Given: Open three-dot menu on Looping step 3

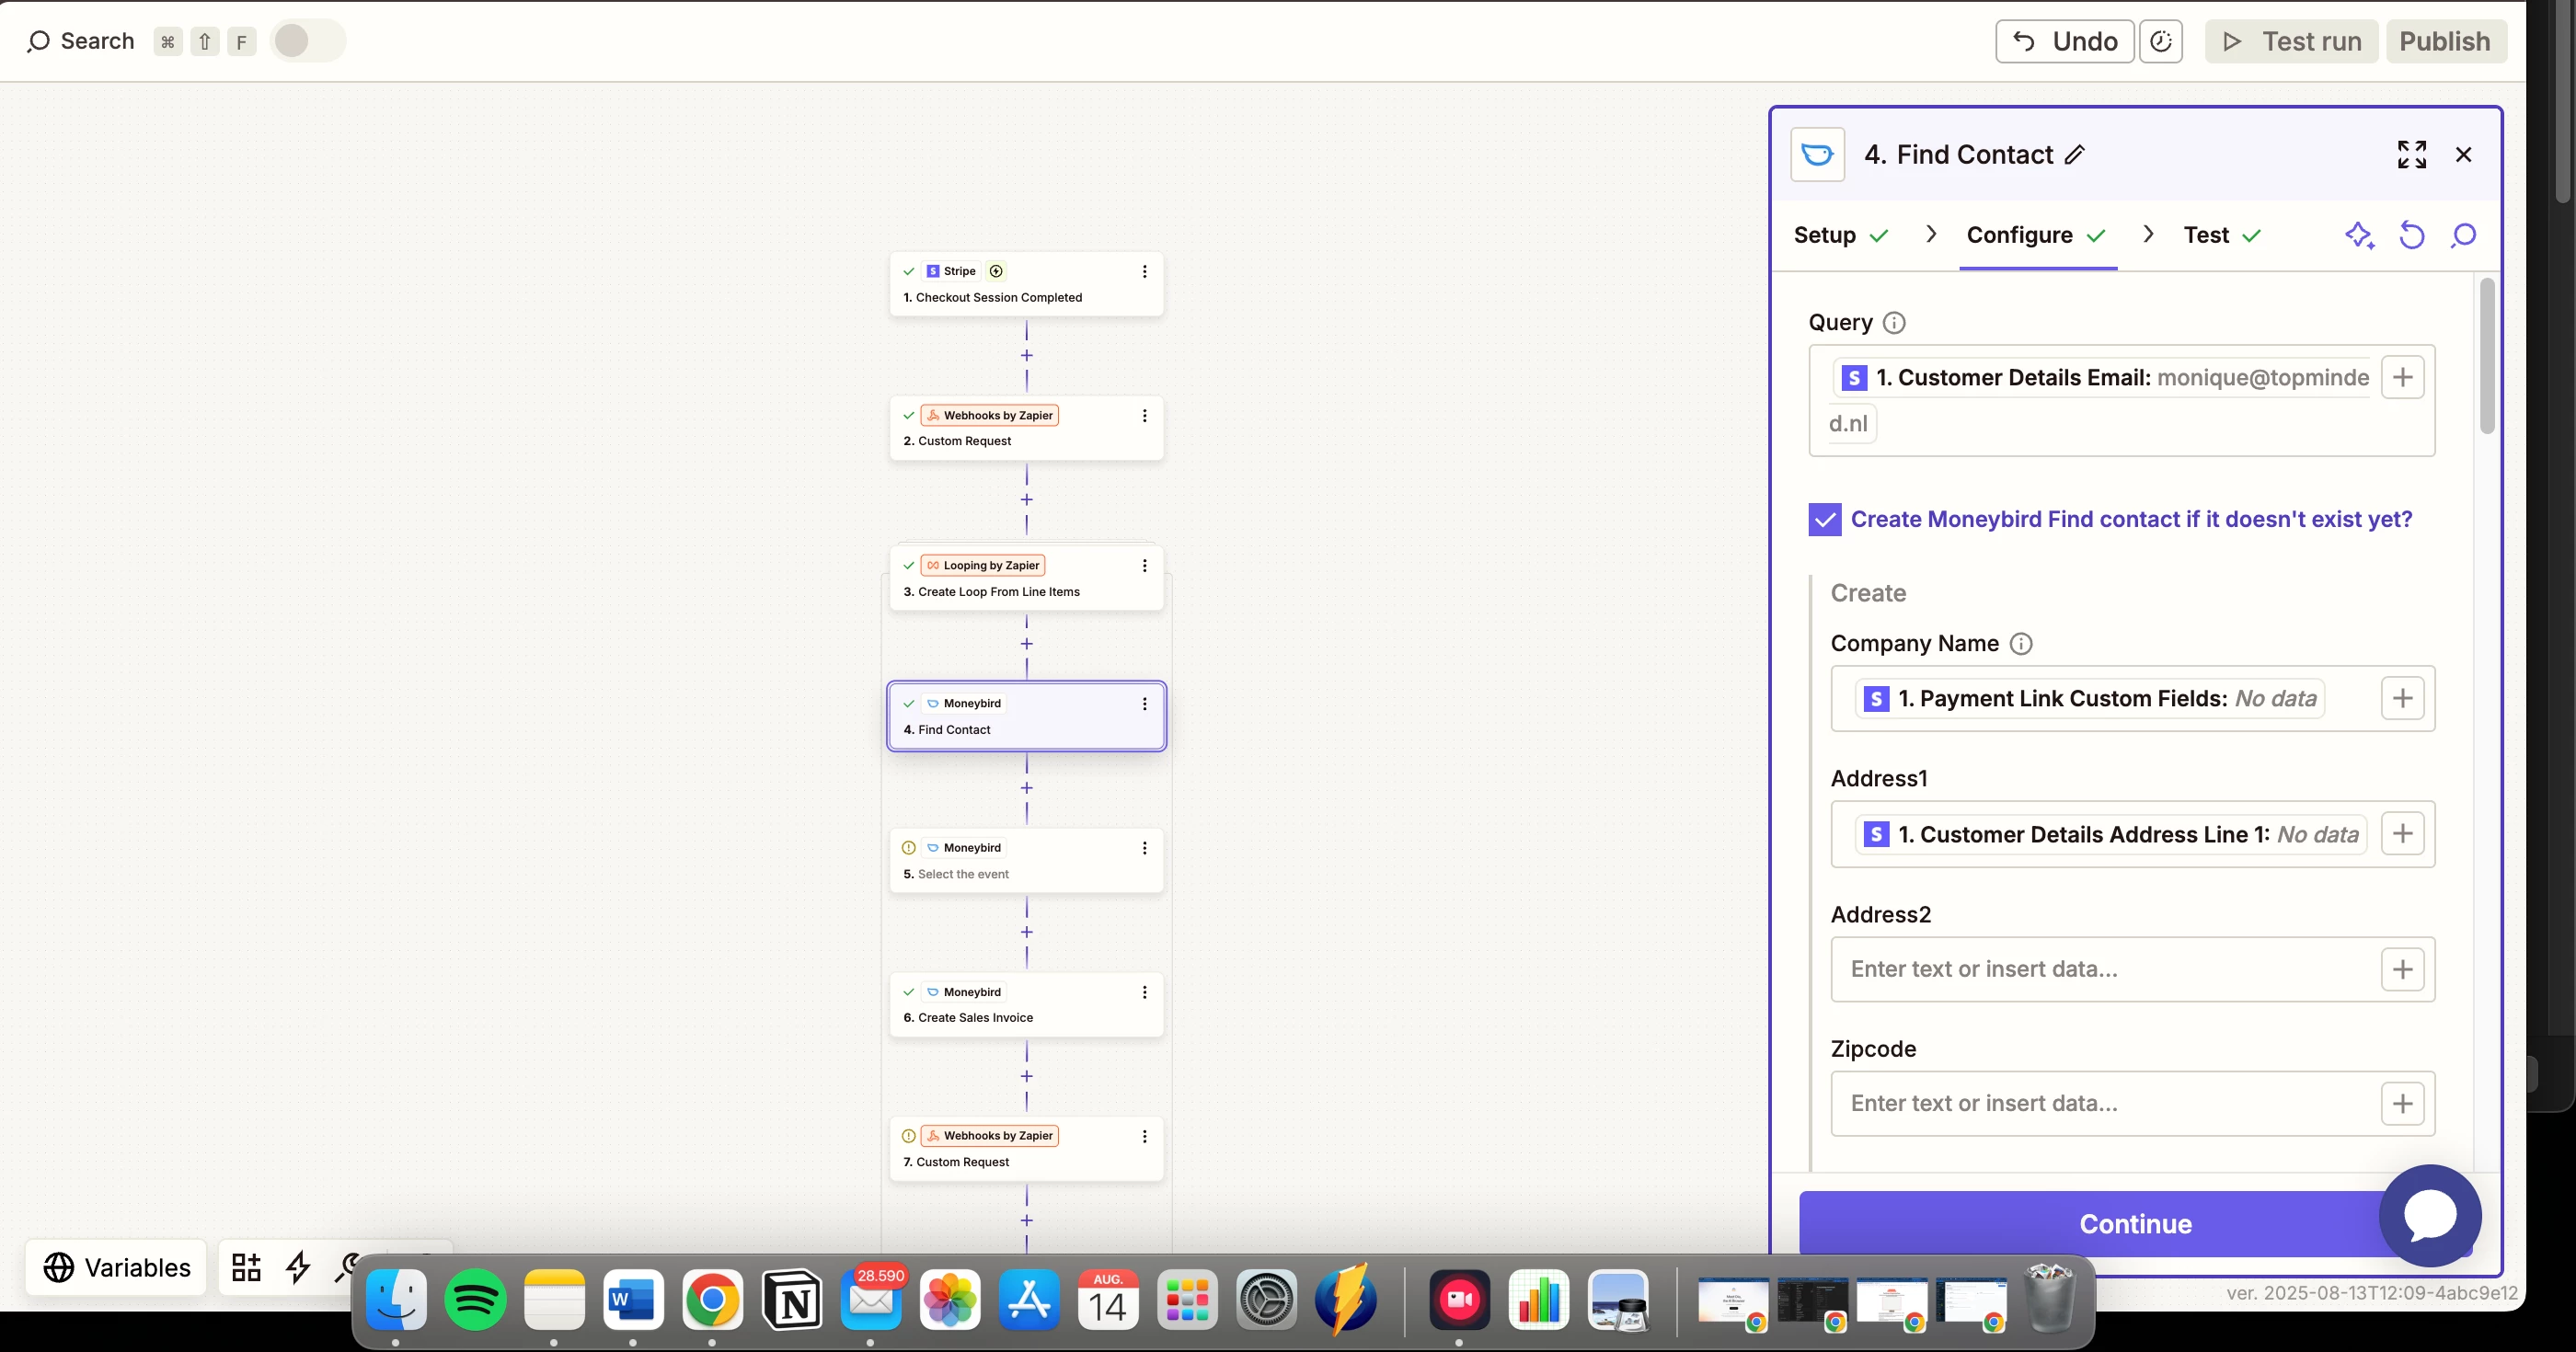Looking at the screenshot, I should (1144, 565).
